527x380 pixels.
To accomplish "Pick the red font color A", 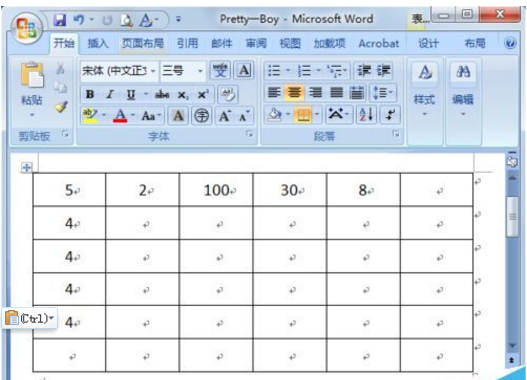I will tap(120, 116).
